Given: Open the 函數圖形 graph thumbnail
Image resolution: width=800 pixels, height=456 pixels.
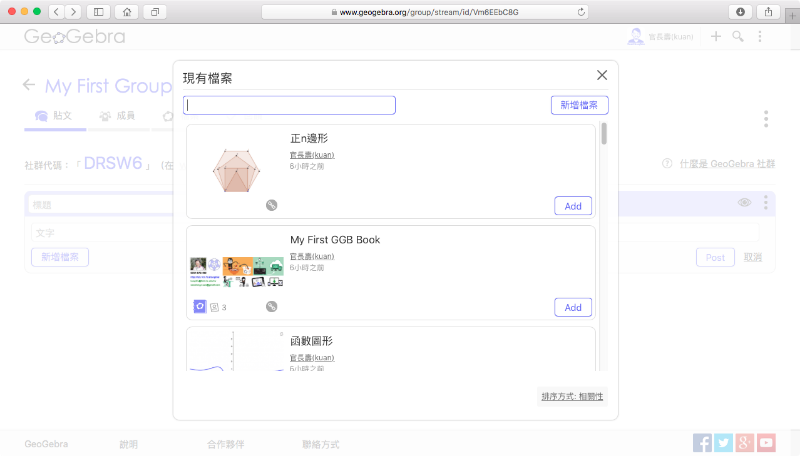Looking at the screenshot, I should [237, 350].
